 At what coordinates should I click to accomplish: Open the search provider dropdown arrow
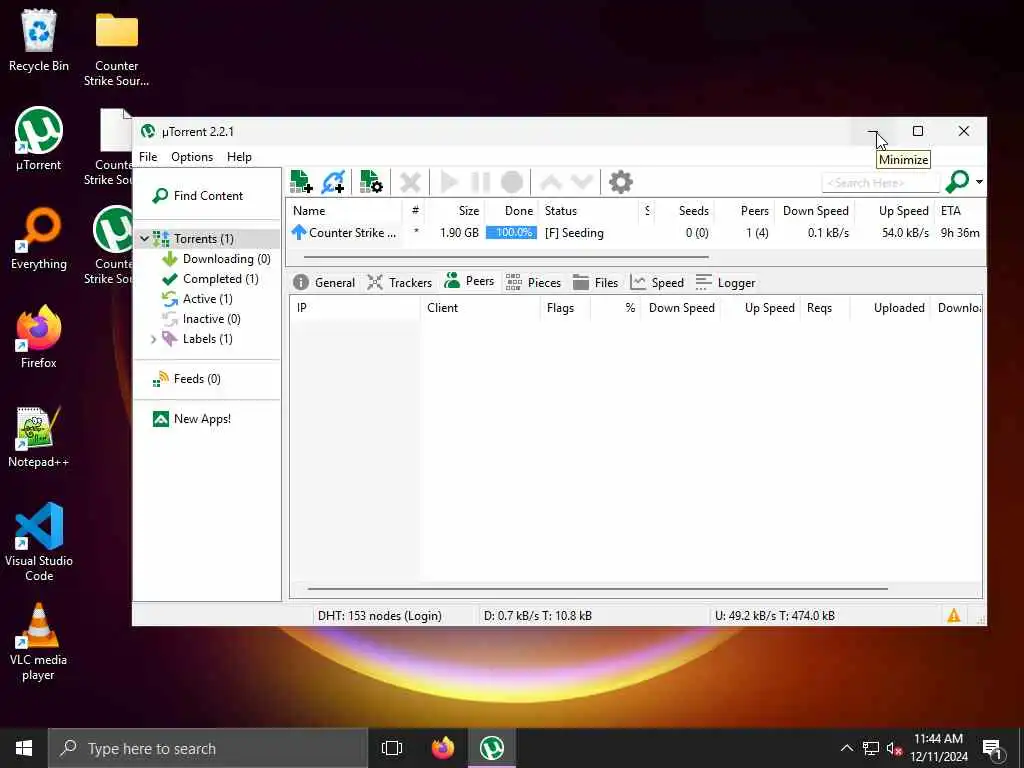click(x=979, y=182)
